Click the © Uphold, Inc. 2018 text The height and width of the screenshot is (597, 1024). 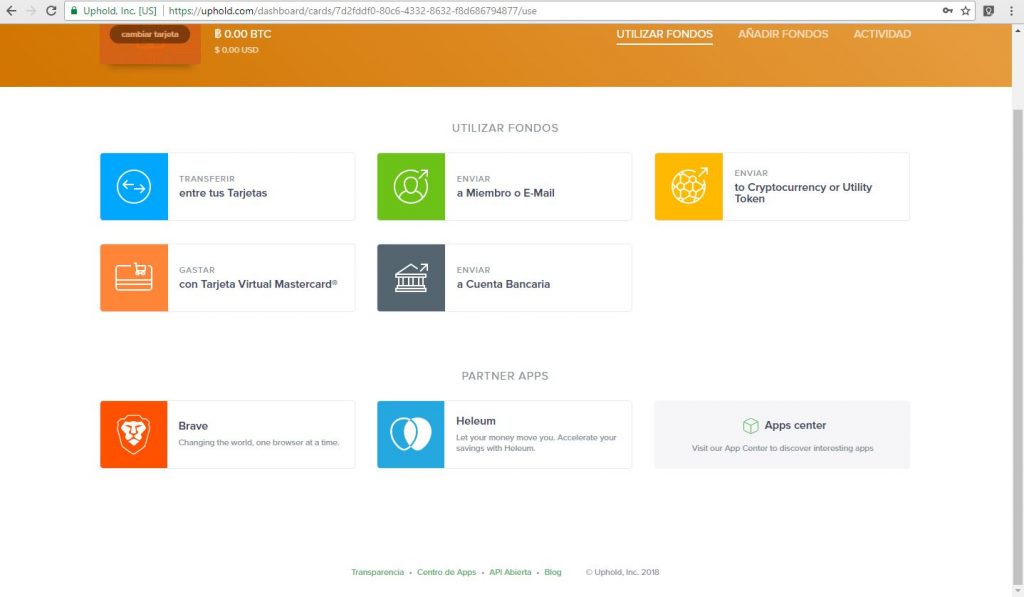[622, 572]
